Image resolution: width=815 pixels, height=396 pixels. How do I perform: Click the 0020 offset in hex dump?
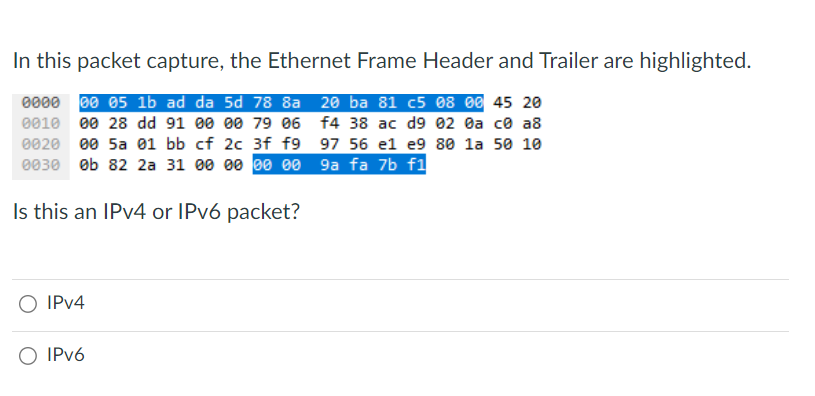point(41,144)
